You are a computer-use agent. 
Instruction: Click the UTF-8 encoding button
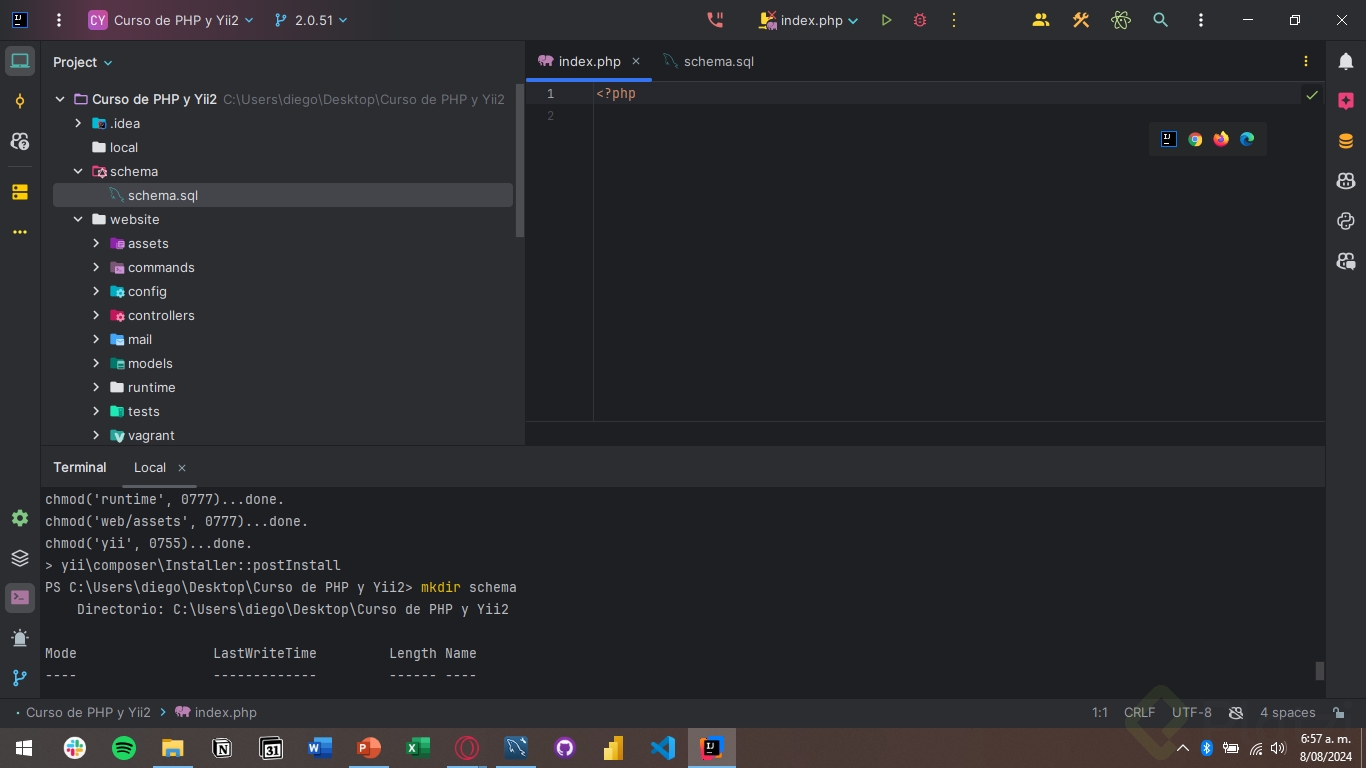(1191, 713)
